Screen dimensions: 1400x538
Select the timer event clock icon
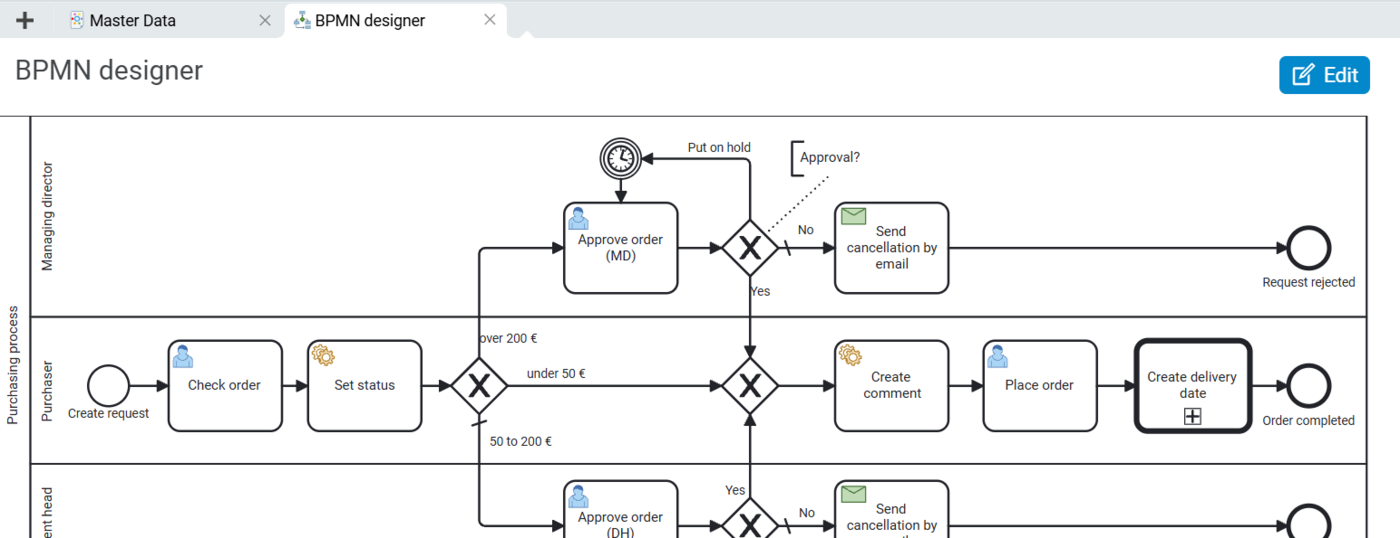coord(620,158)
